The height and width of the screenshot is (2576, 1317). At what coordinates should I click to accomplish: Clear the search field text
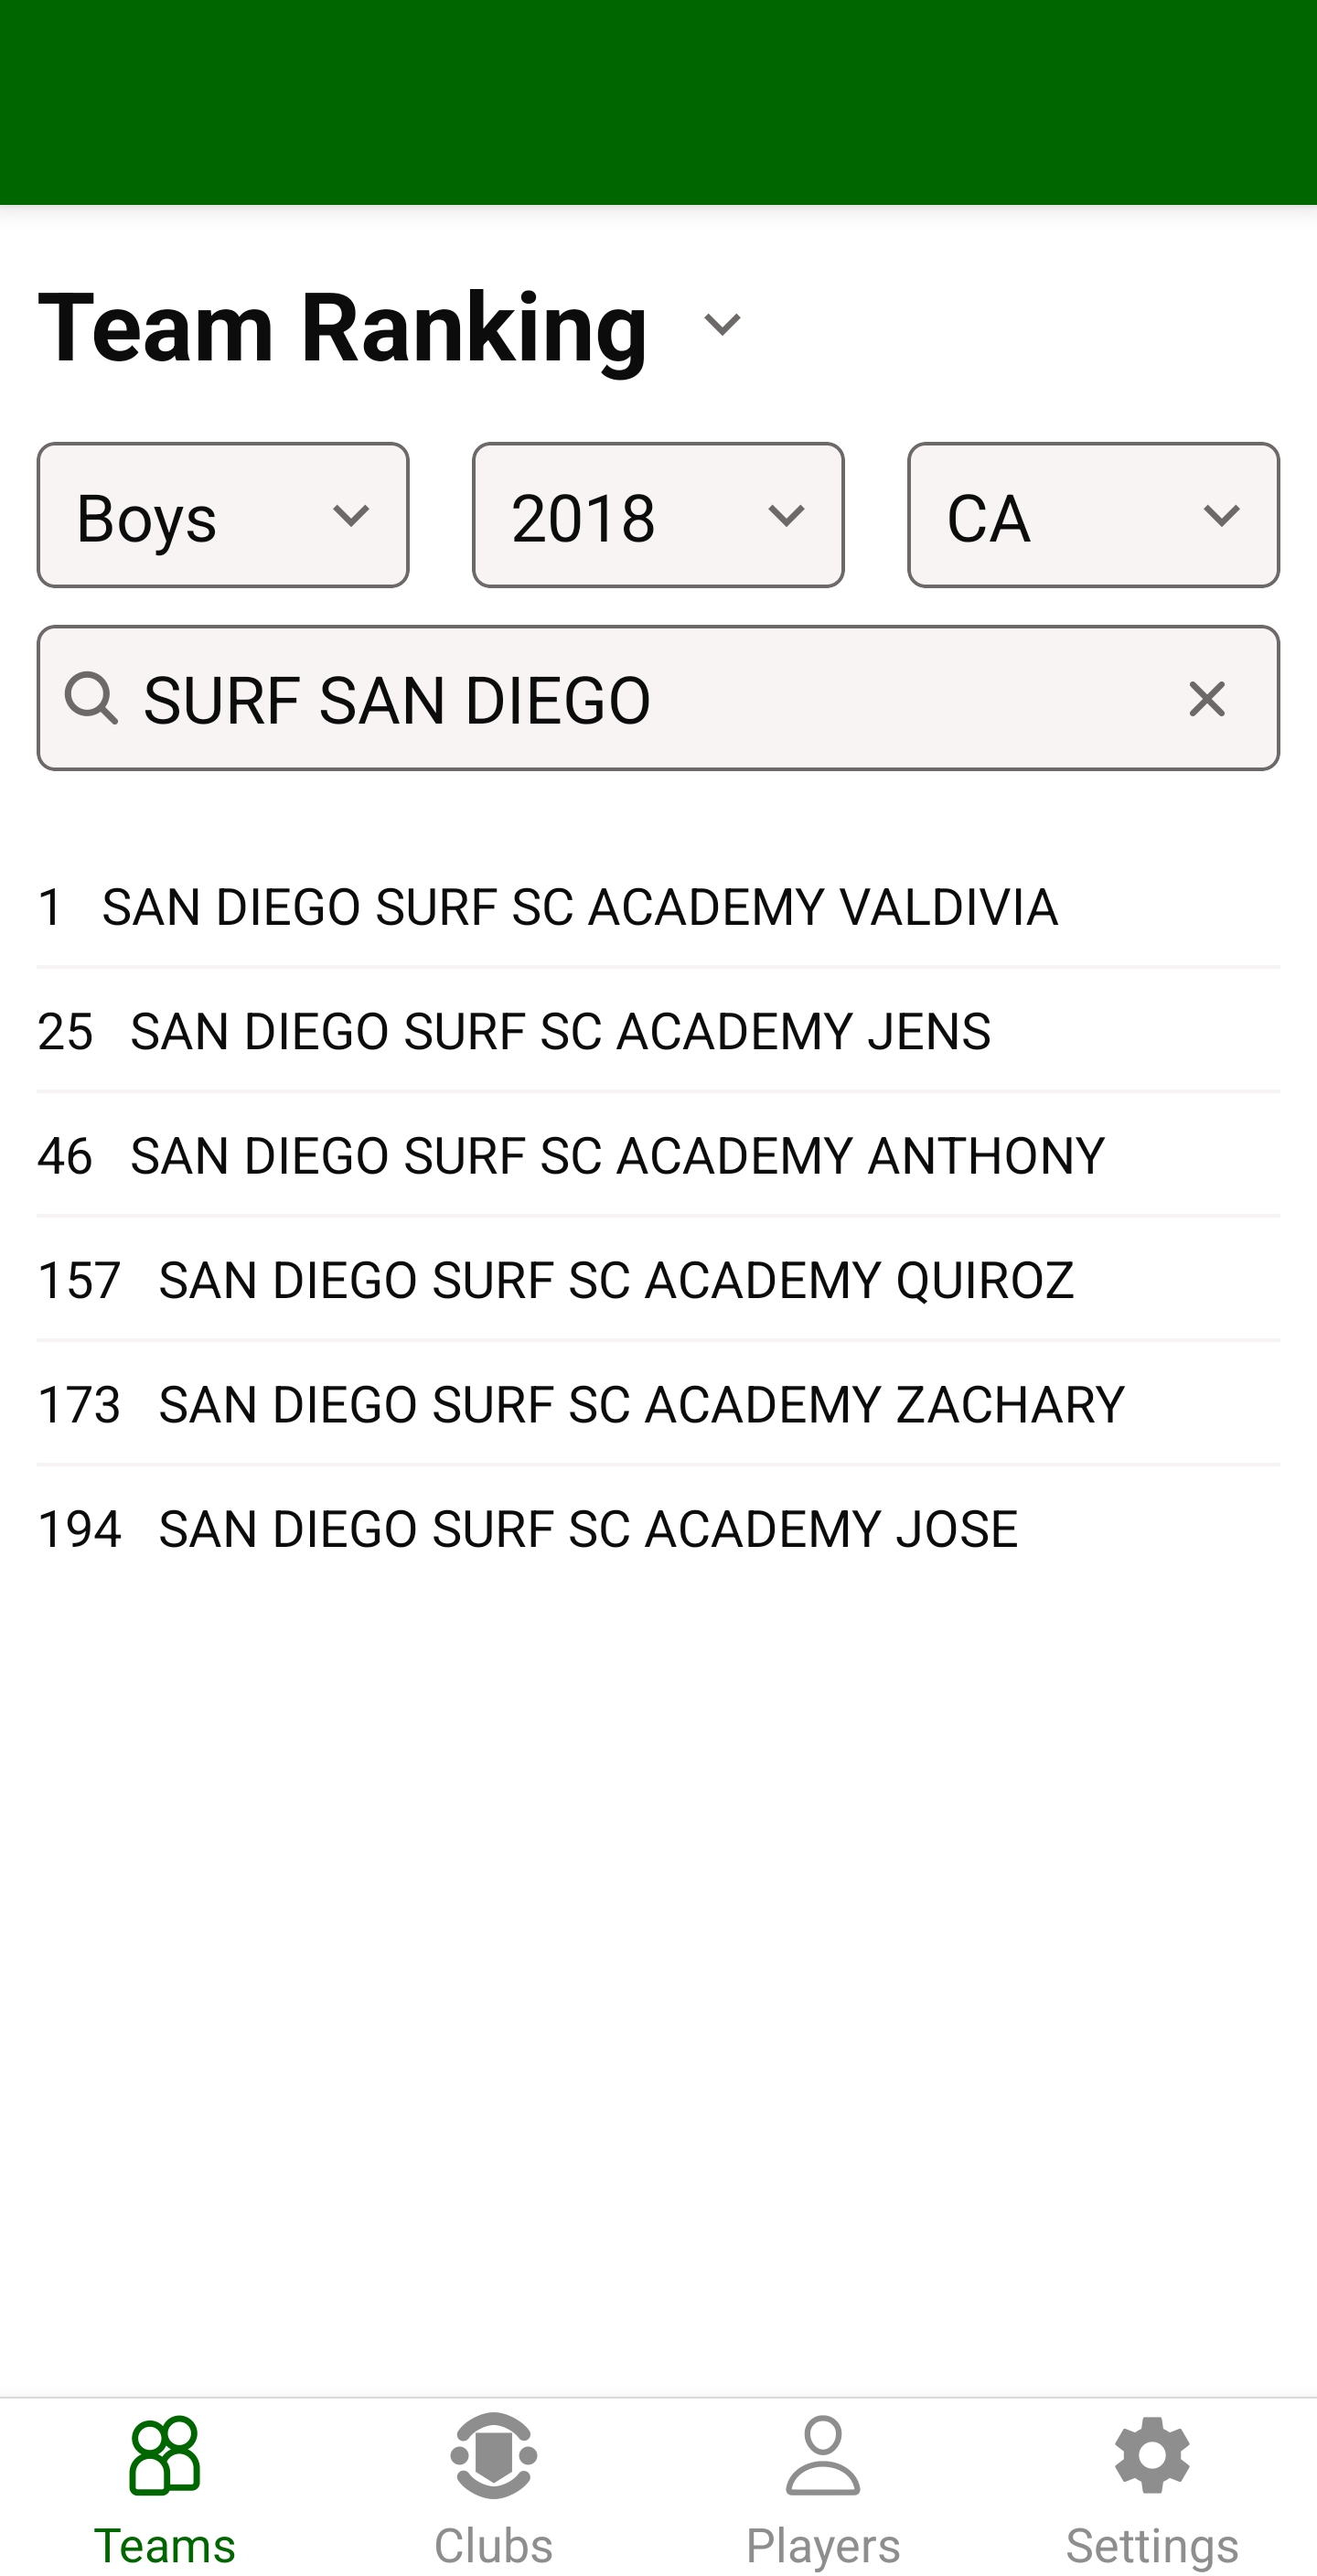tap(1206, 699)
